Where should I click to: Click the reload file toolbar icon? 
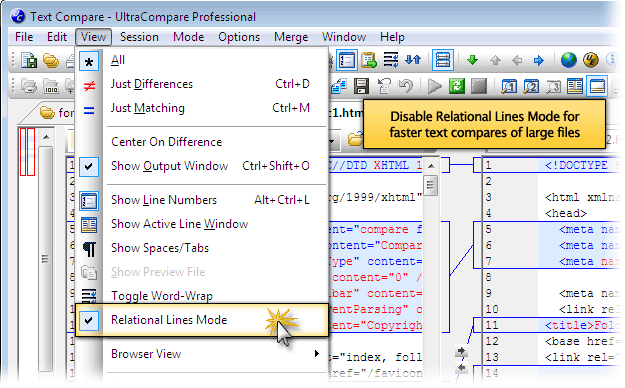point(383,86)
